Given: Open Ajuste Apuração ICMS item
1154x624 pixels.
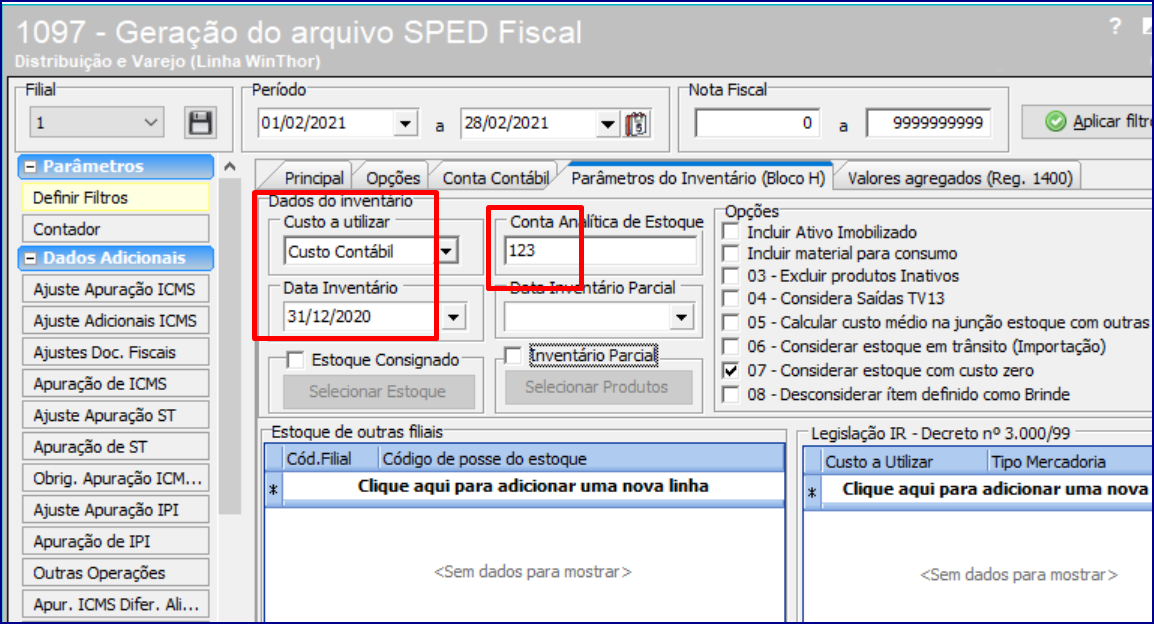Looking at the screenshot, I should [x=116, y=289].
